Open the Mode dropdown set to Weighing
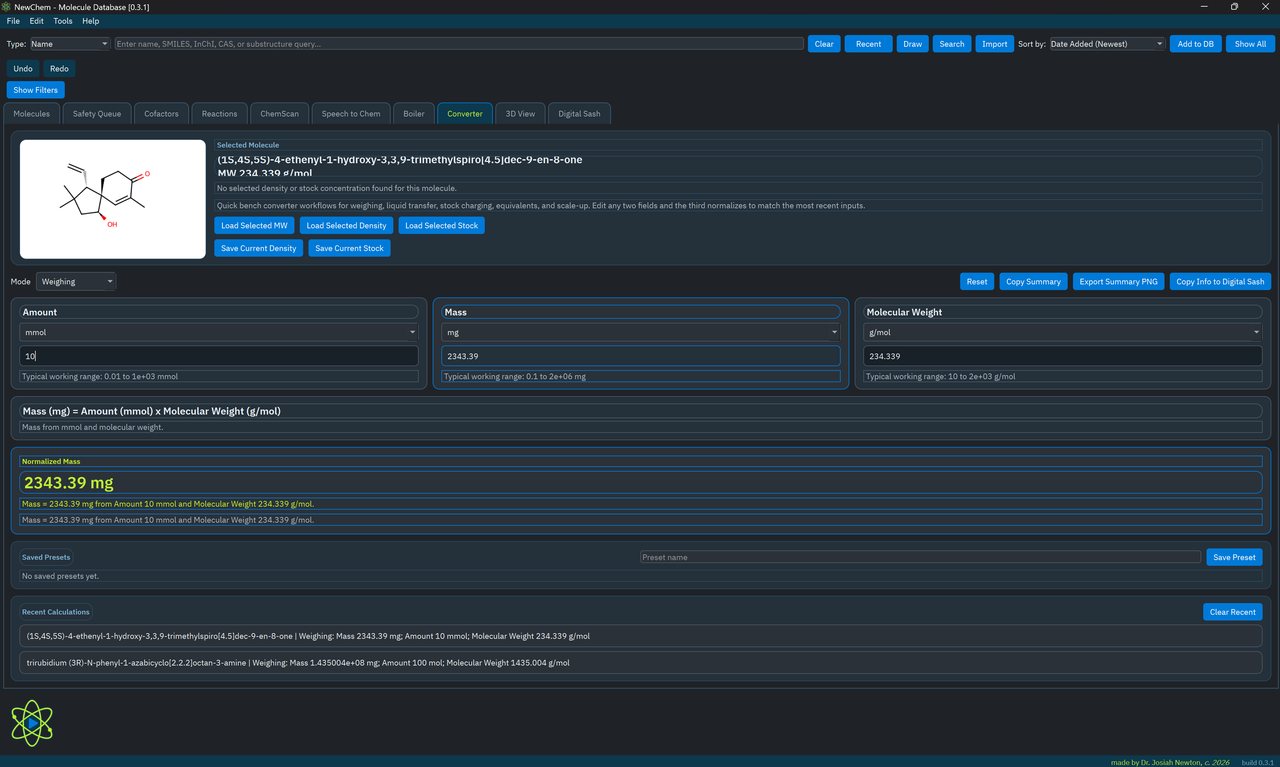 tap(75, 281)
